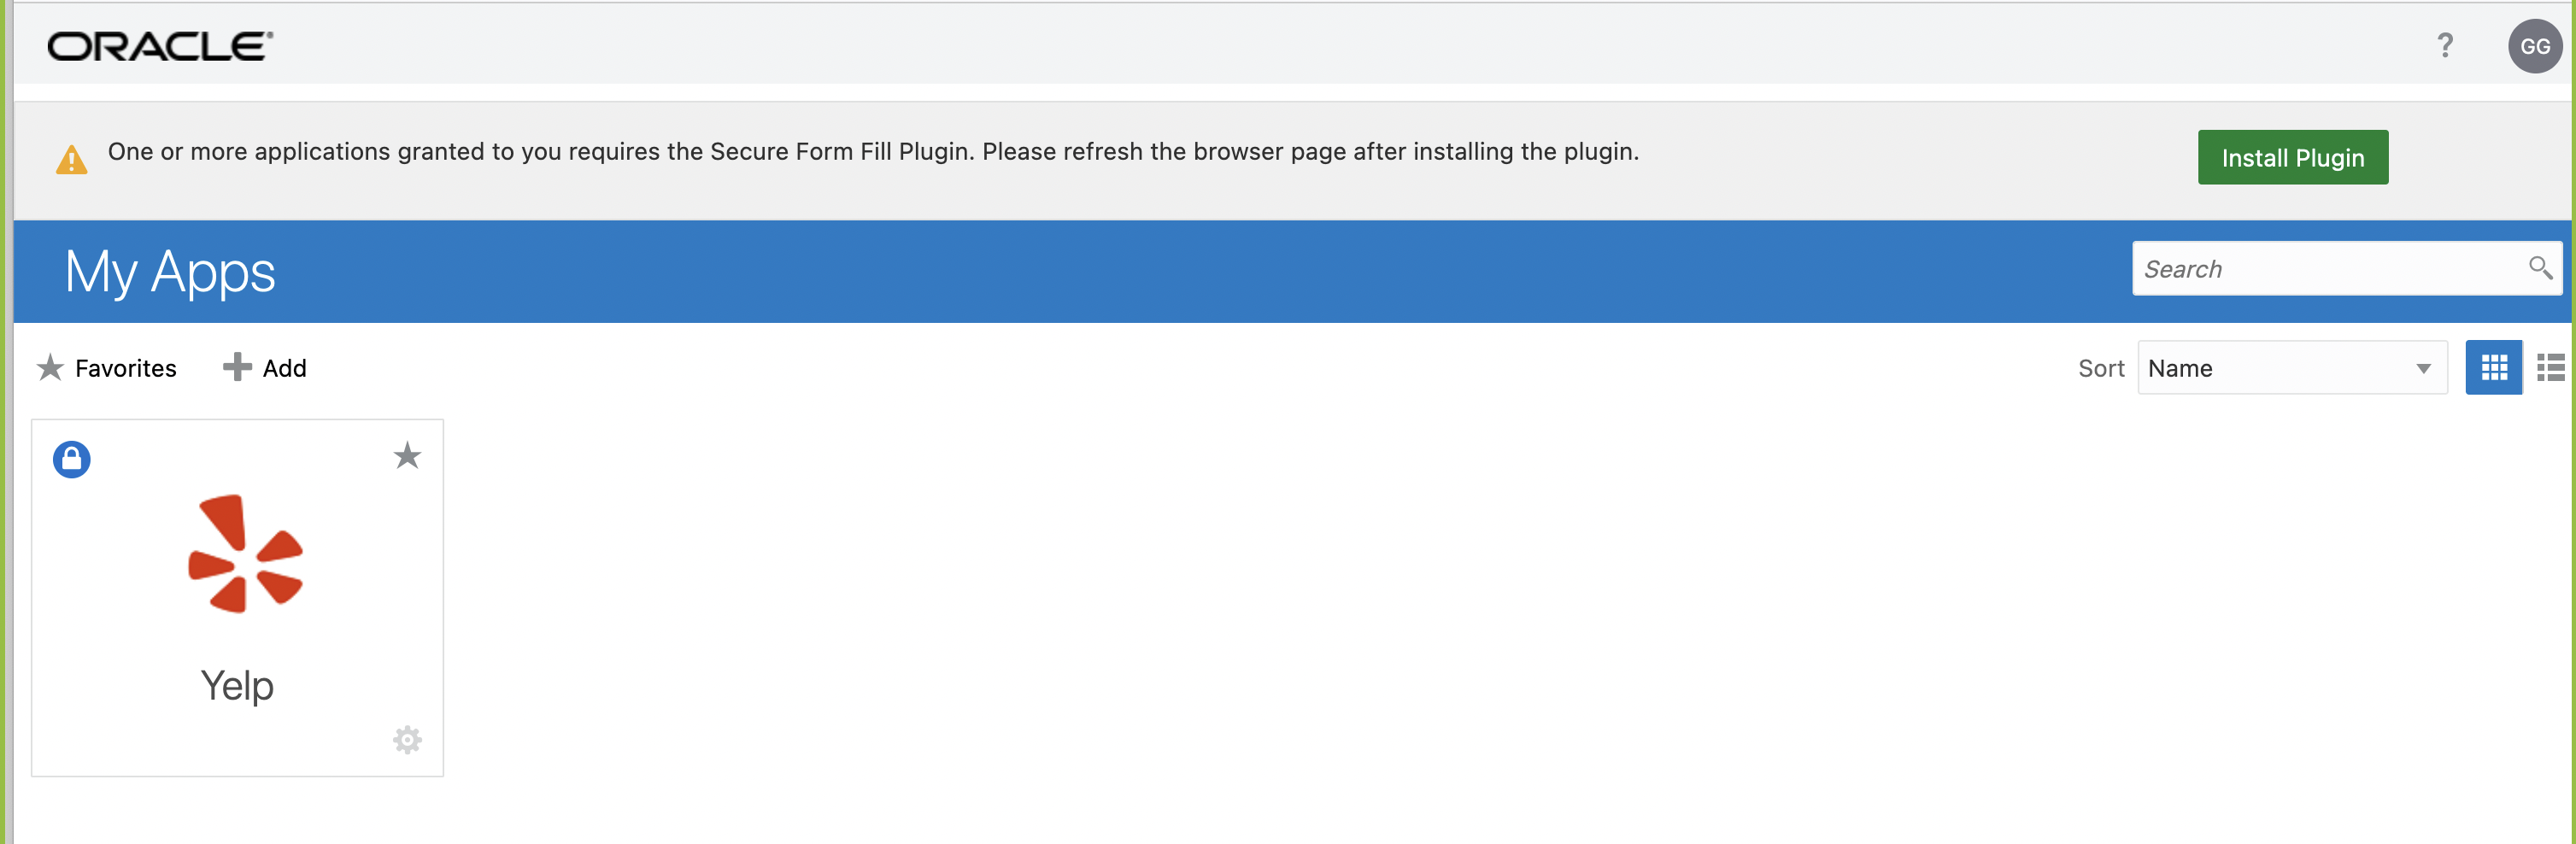Viewport: 2576px width, 844px height.
Task: Click the Yelp app logo
Action: coord(244,553)
